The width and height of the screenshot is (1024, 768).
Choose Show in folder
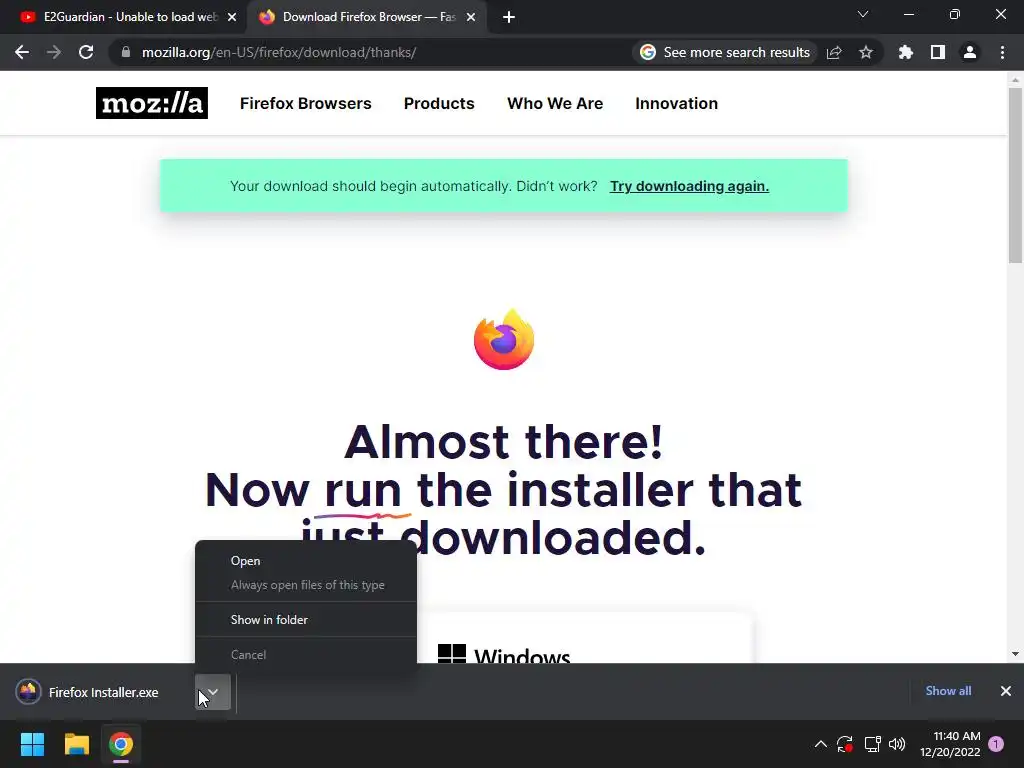point(306,620)
